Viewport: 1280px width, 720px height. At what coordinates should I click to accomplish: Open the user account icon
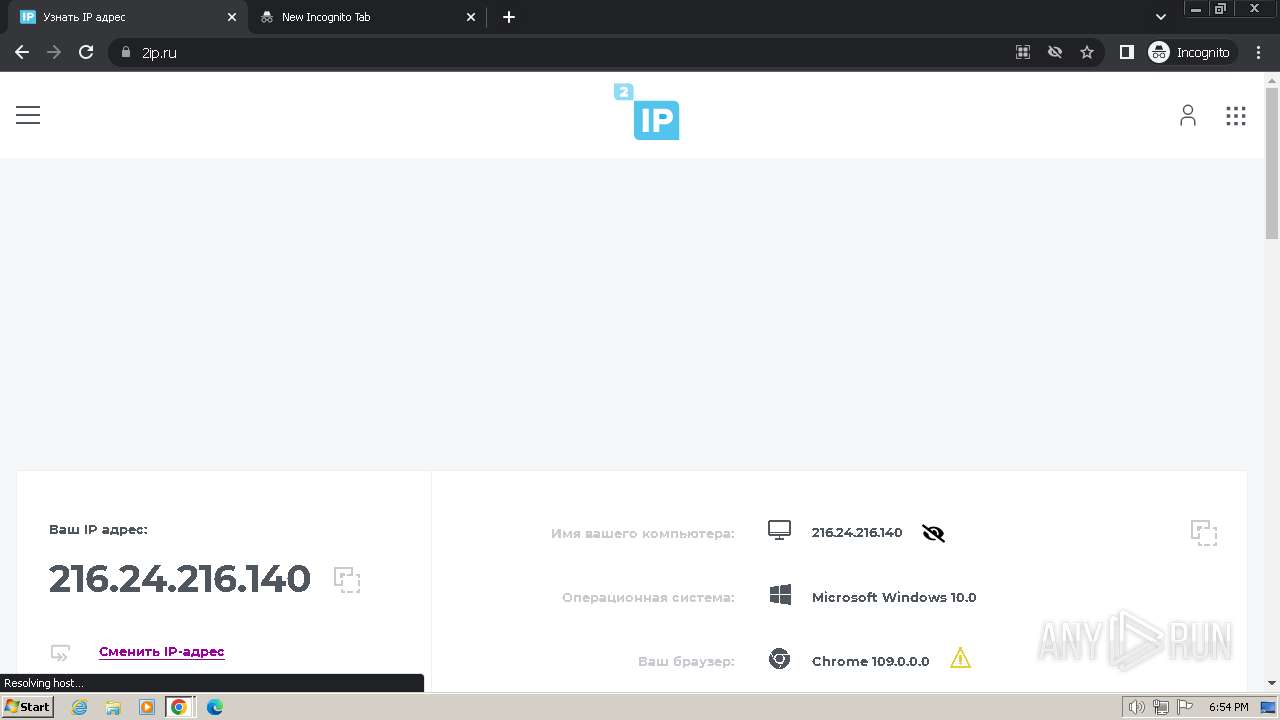coord(1188,115)
